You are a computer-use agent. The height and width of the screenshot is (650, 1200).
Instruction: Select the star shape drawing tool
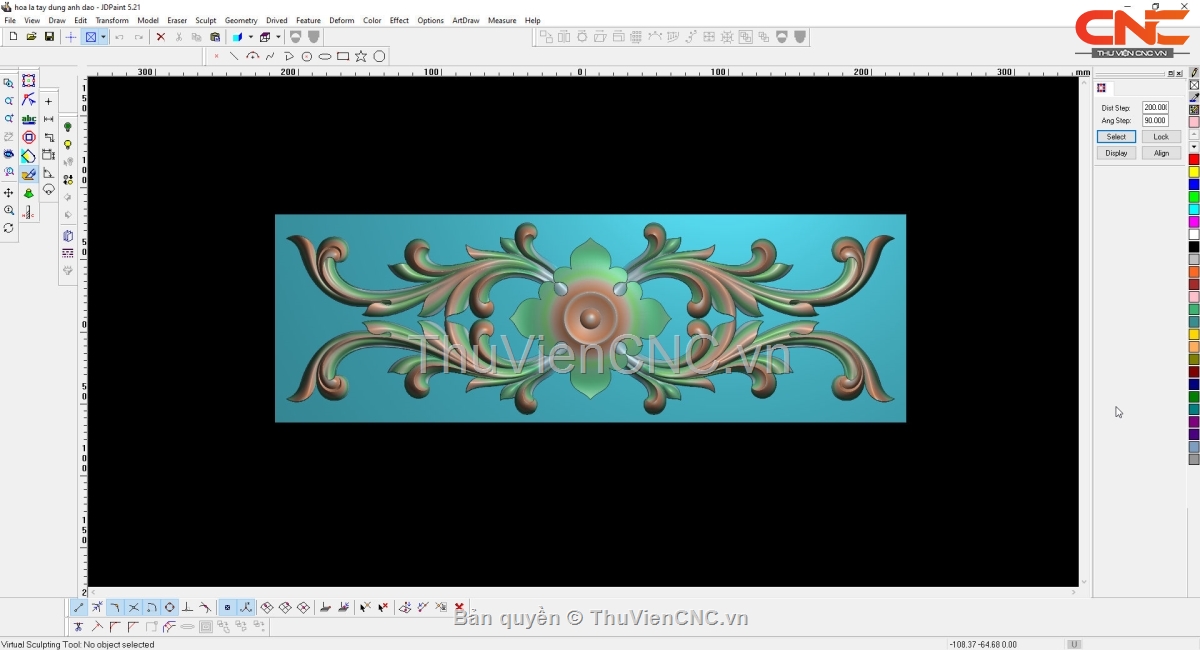tap(361, 56)
